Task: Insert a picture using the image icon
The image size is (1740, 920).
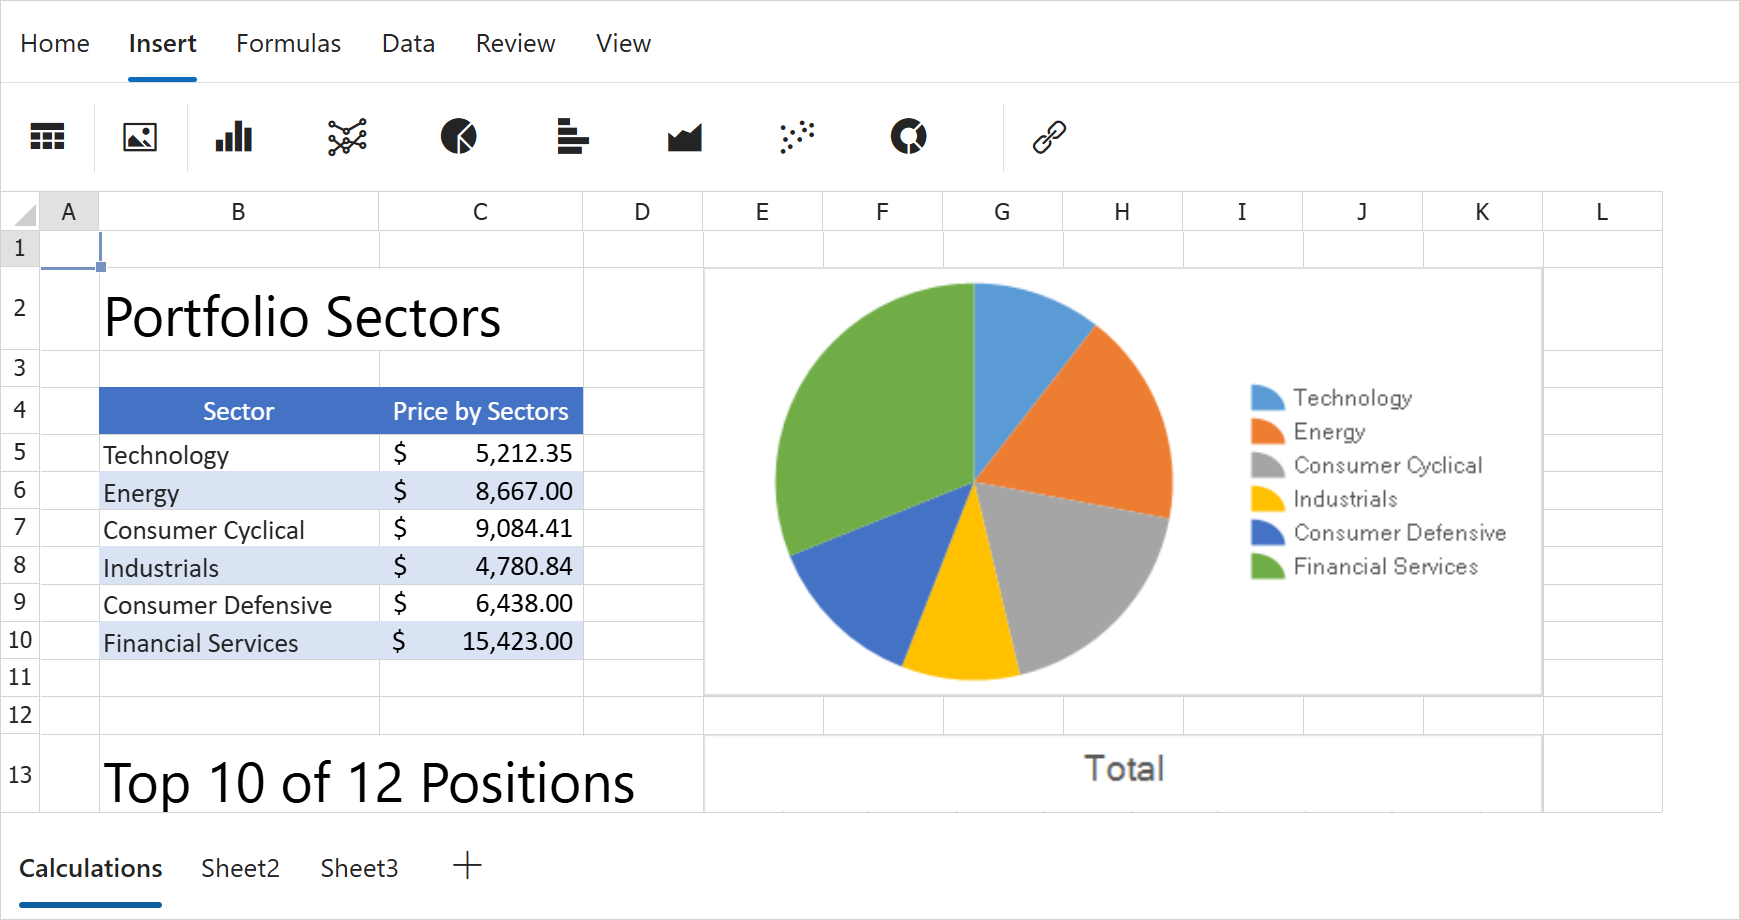Action: click(140, 137)
